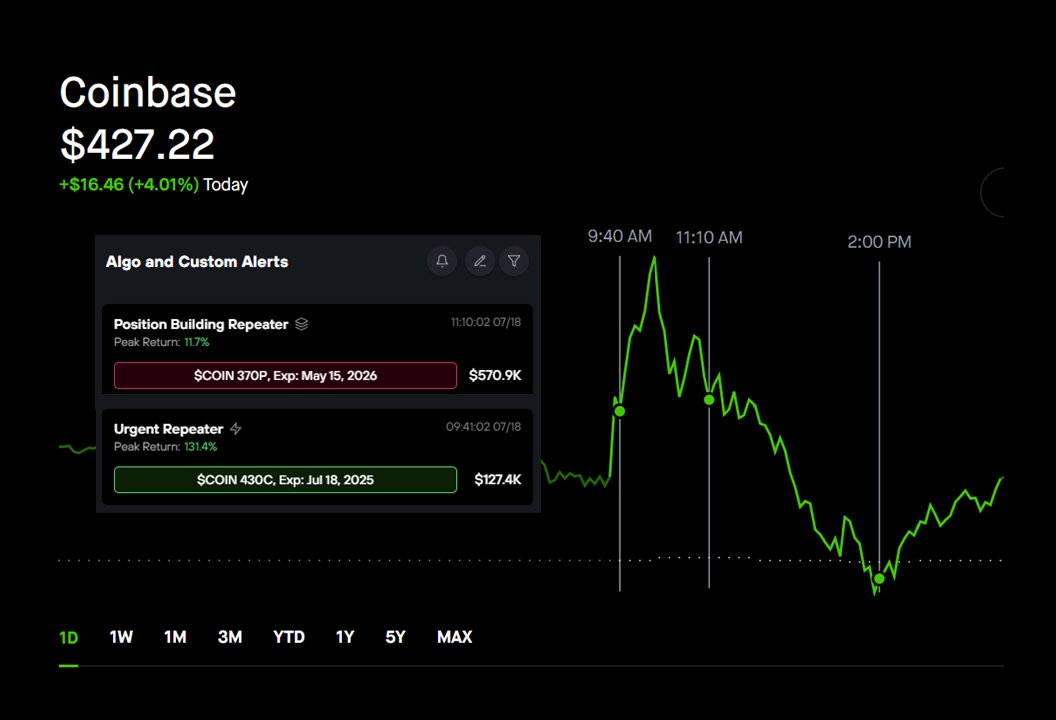Select the 1Y time range

coord(345,637)
